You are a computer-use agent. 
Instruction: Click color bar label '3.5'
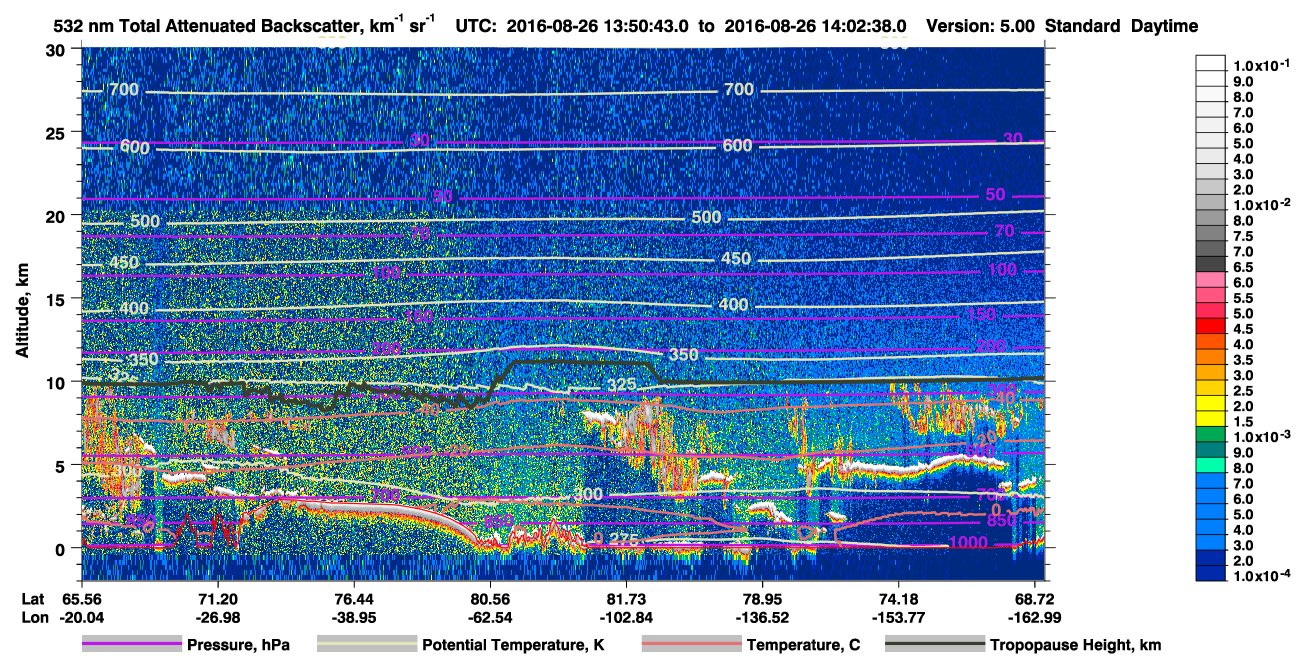click(x=1243, y=360)
